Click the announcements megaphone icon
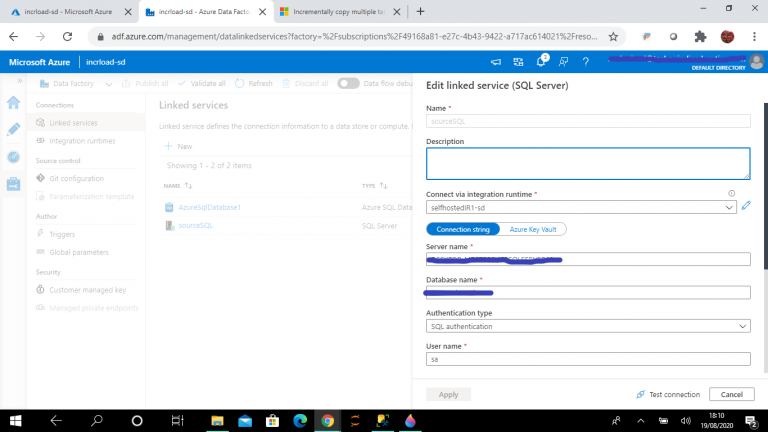Screen dimensions: 768x432 coord(496,62)
